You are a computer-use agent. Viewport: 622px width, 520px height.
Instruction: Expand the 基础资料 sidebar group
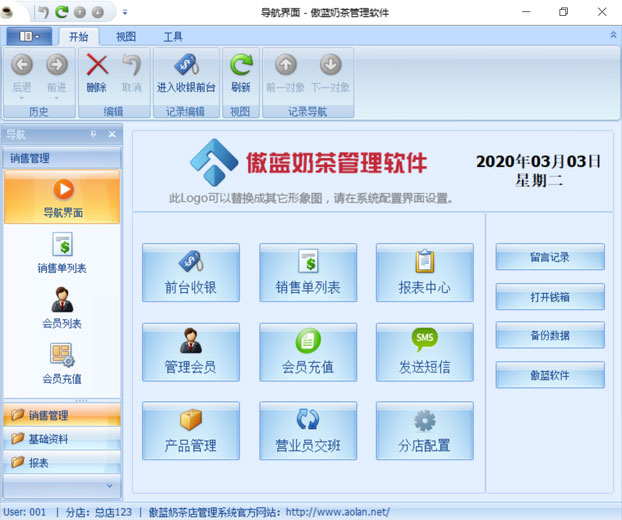click(61, 438)
